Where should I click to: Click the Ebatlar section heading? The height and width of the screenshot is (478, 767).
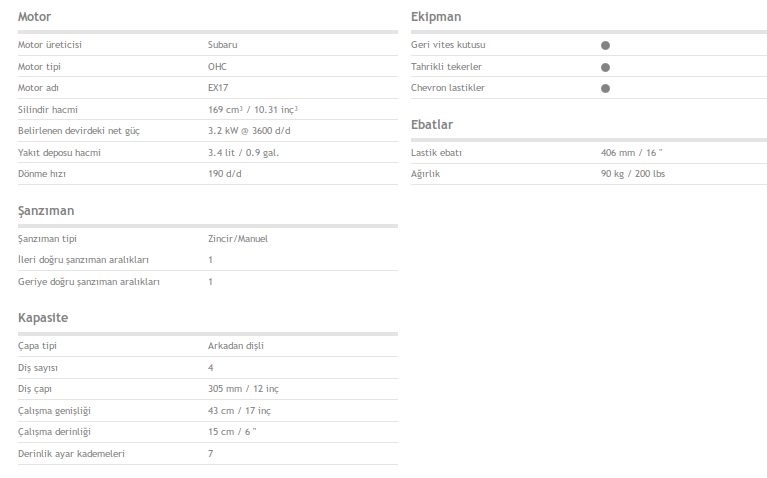pos(432,125)
